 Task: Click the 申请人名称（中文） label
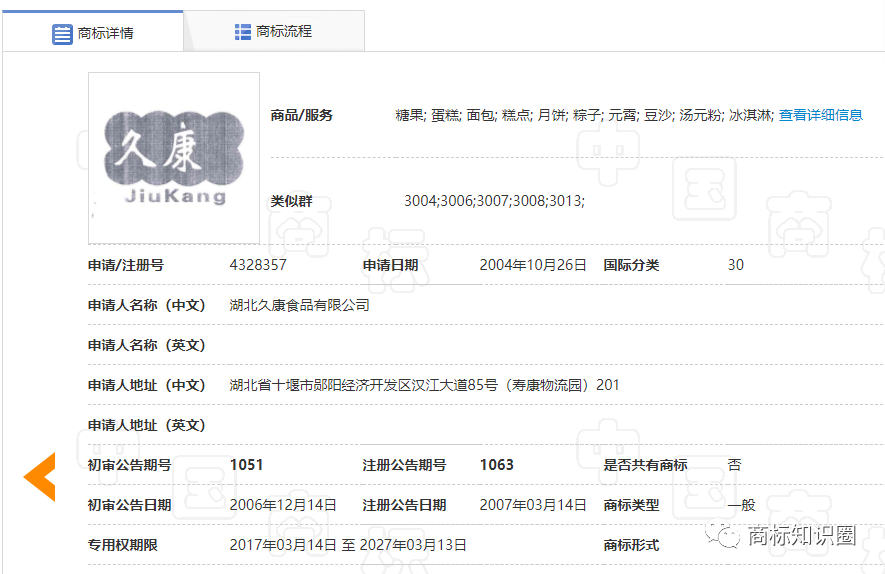tap(146, 305)
